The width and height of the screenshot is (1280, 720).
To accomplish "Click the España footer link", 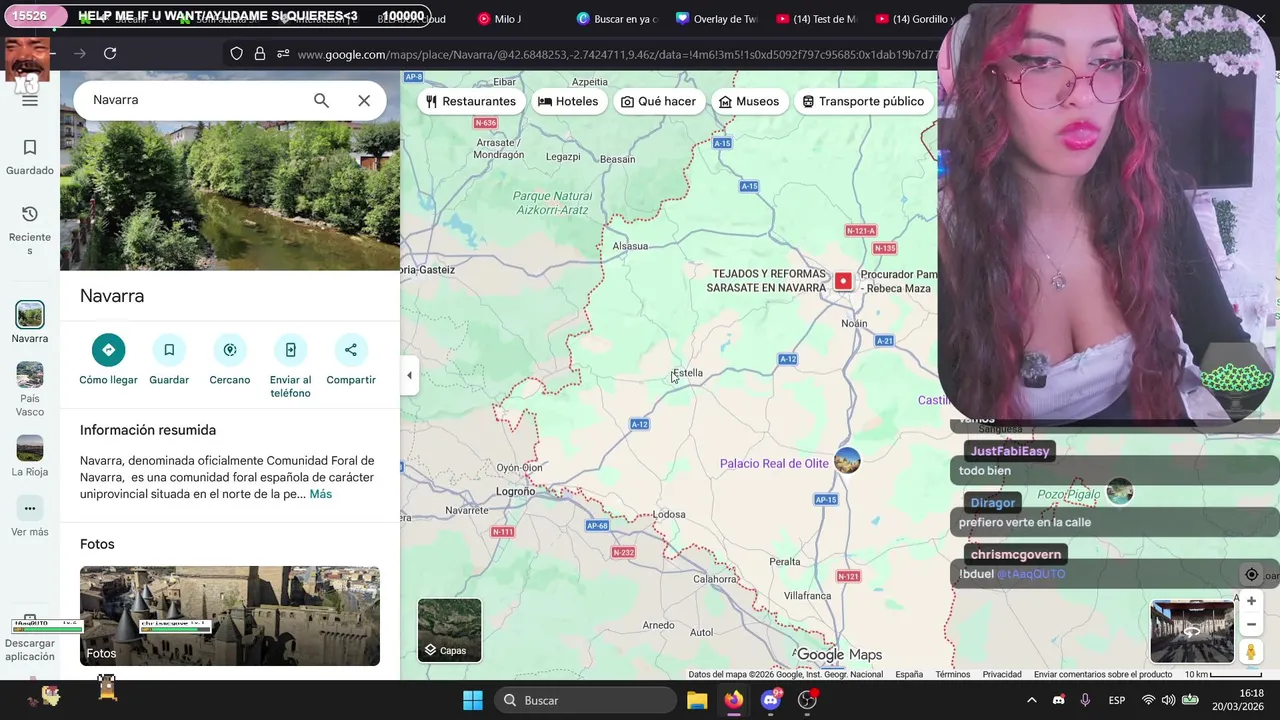I will tap(909, 675).
